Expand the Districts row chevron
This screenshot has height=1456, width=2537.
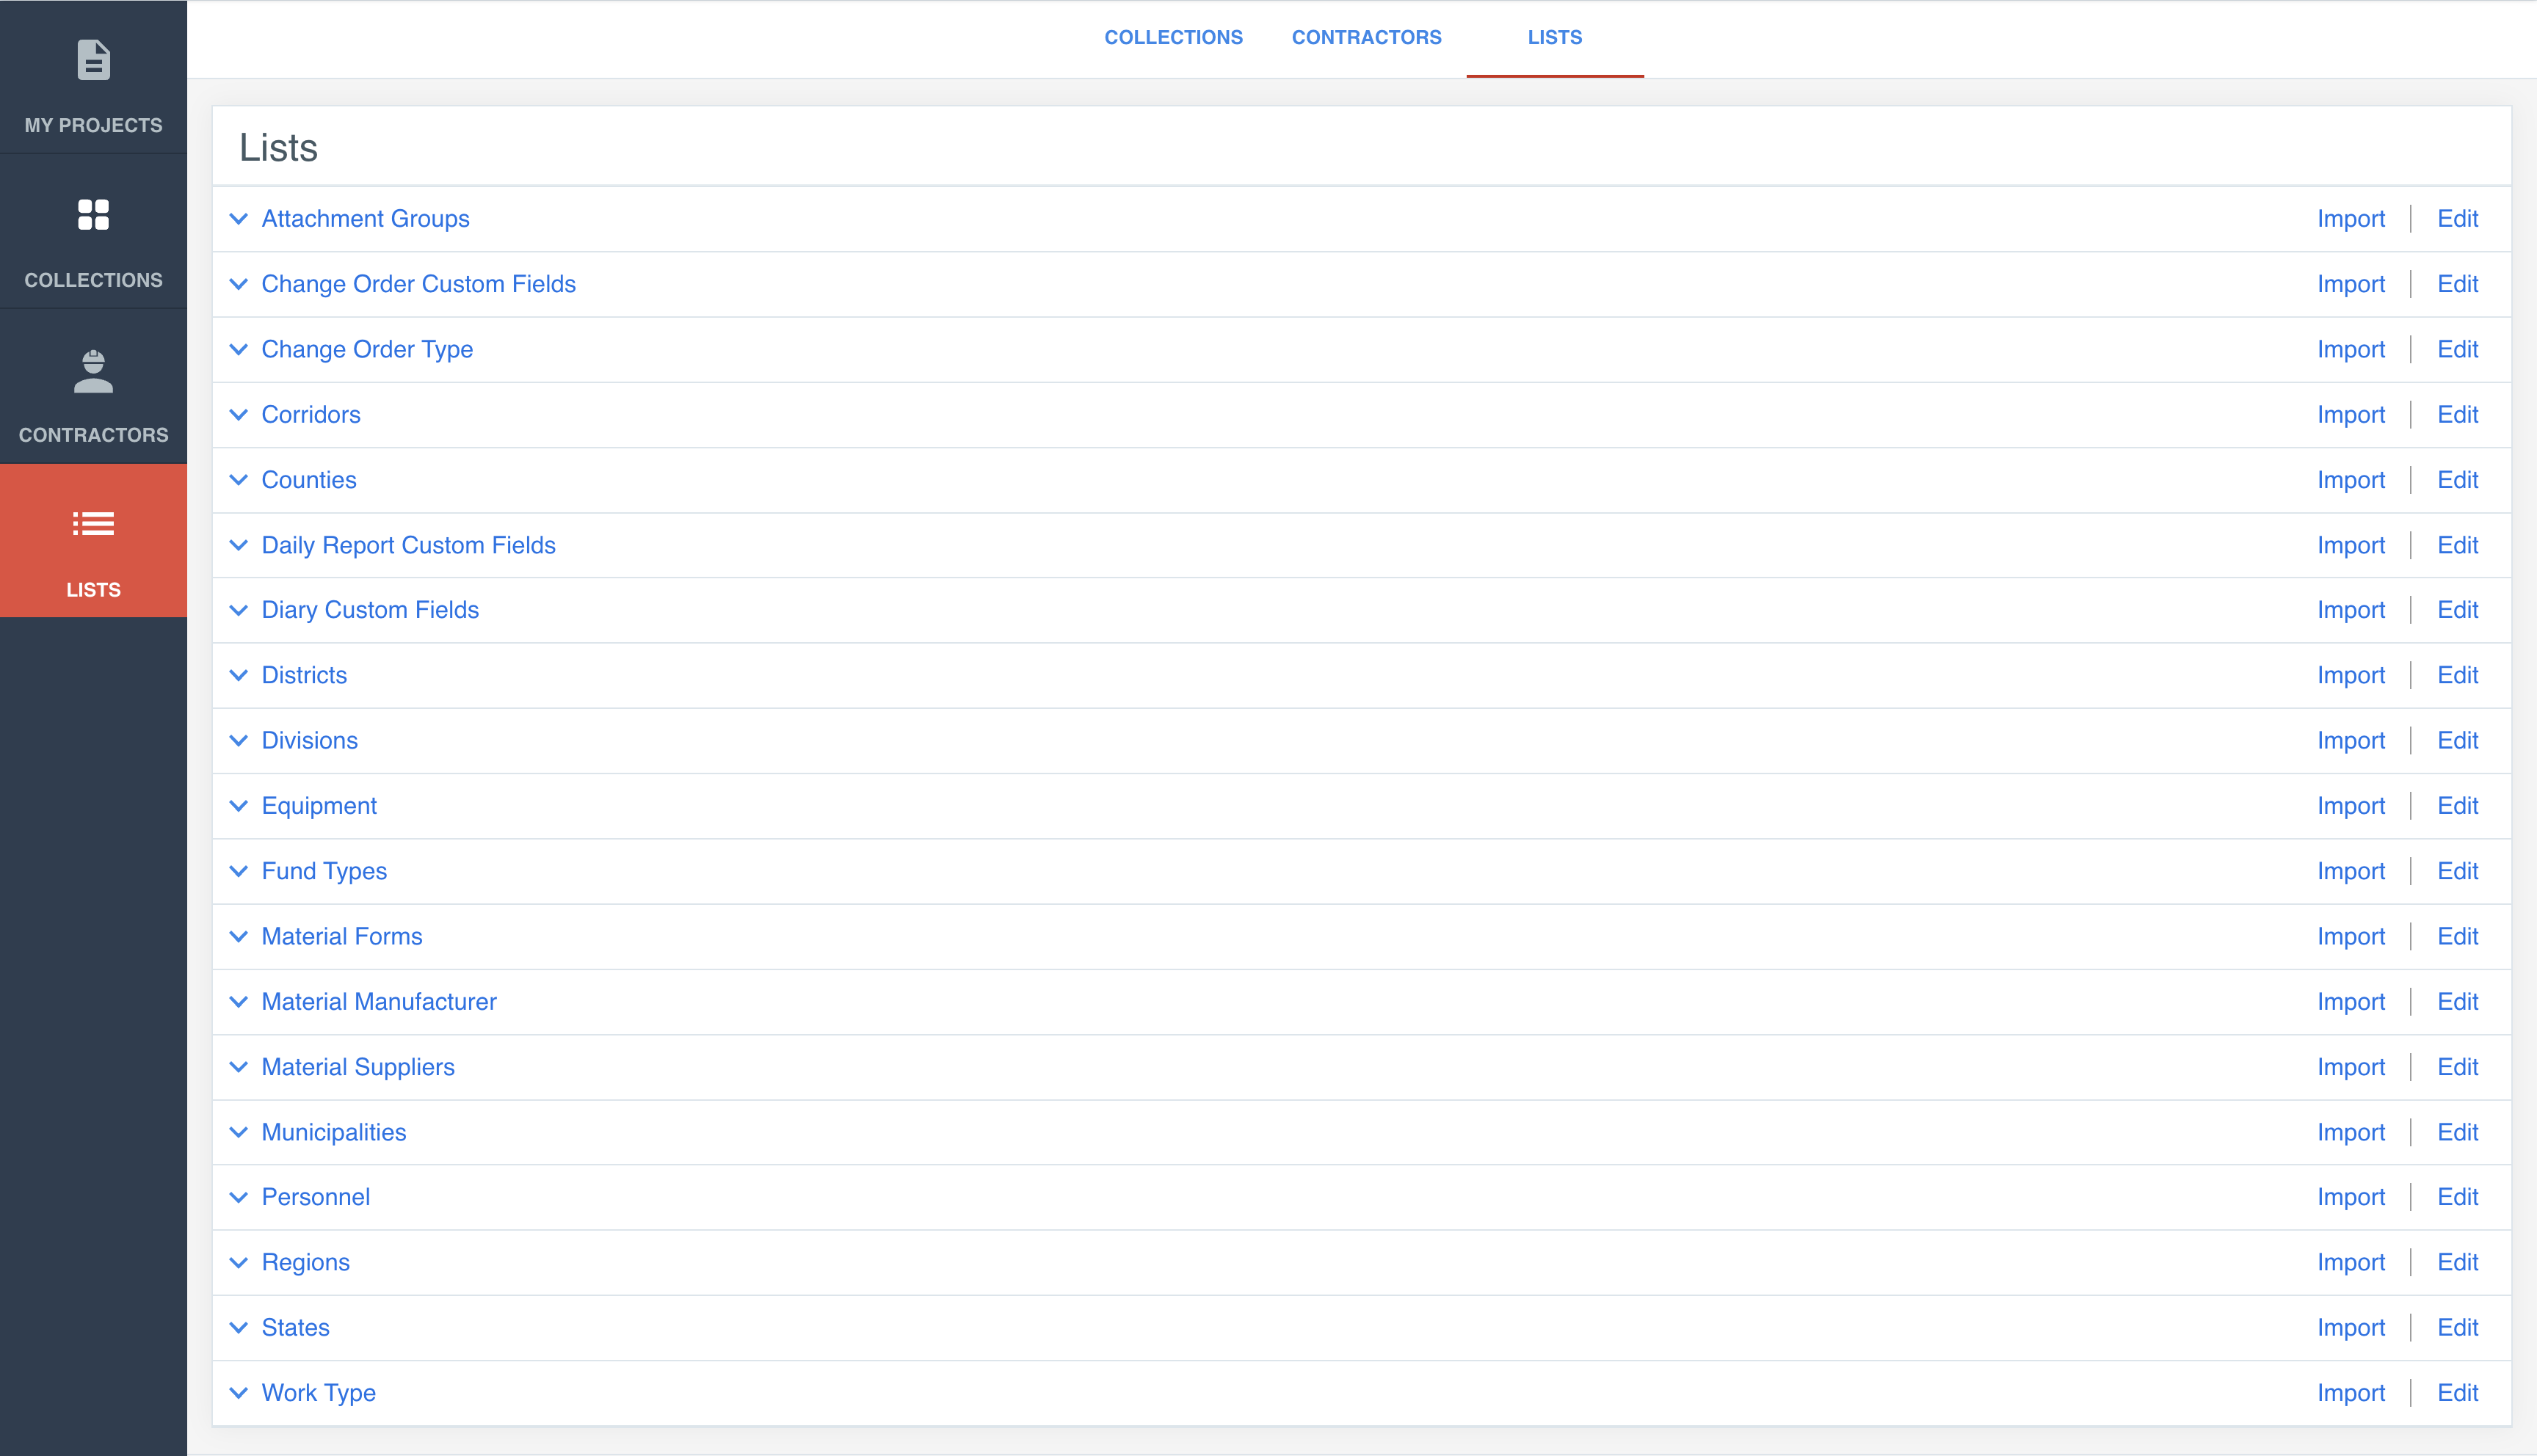coord(238,676)
